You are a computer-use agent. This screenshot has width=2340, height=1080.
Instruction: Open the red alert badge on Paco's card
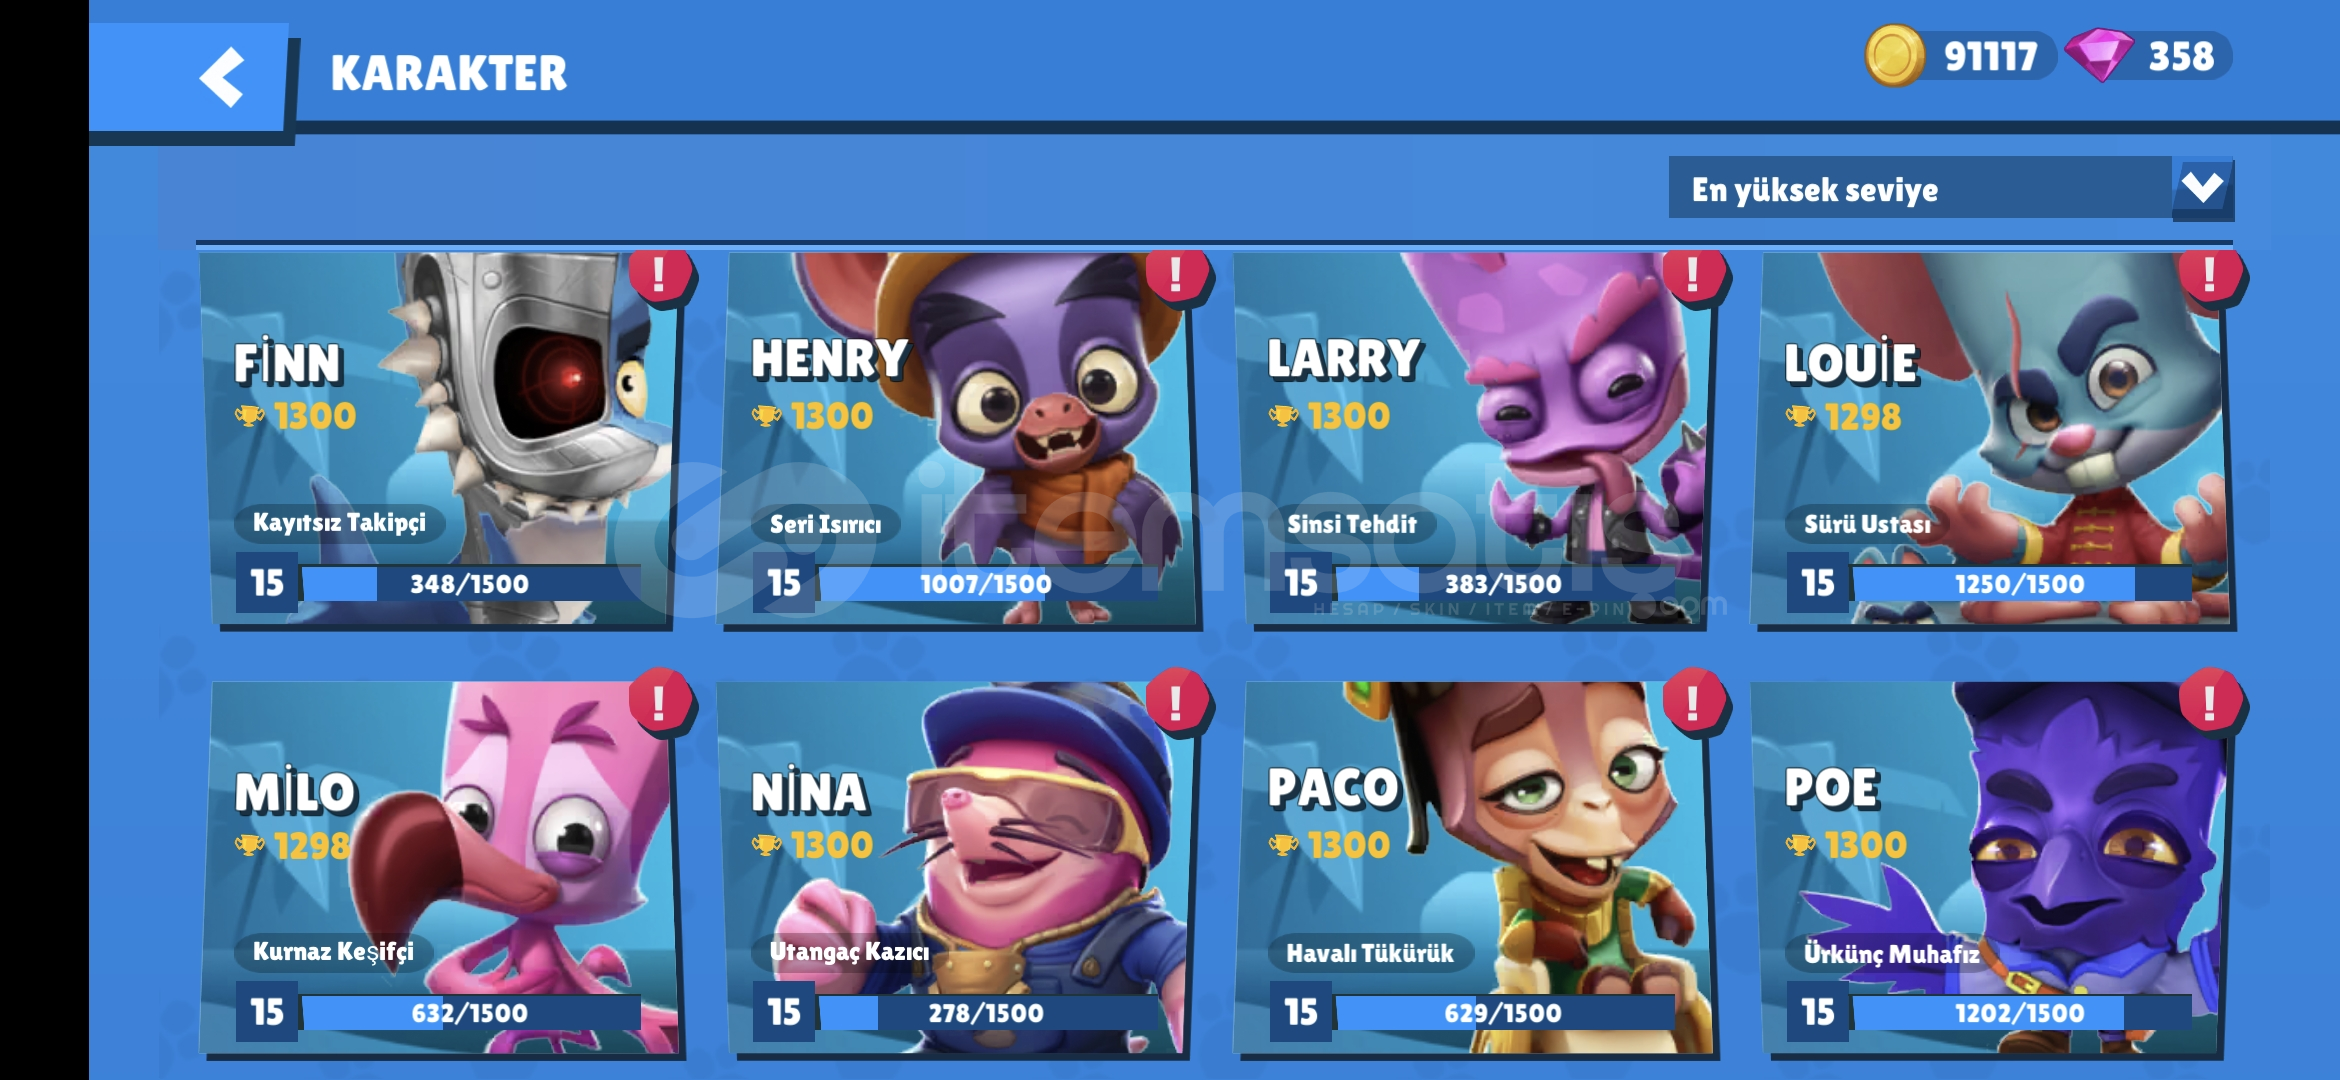(x=1692, y=701)
